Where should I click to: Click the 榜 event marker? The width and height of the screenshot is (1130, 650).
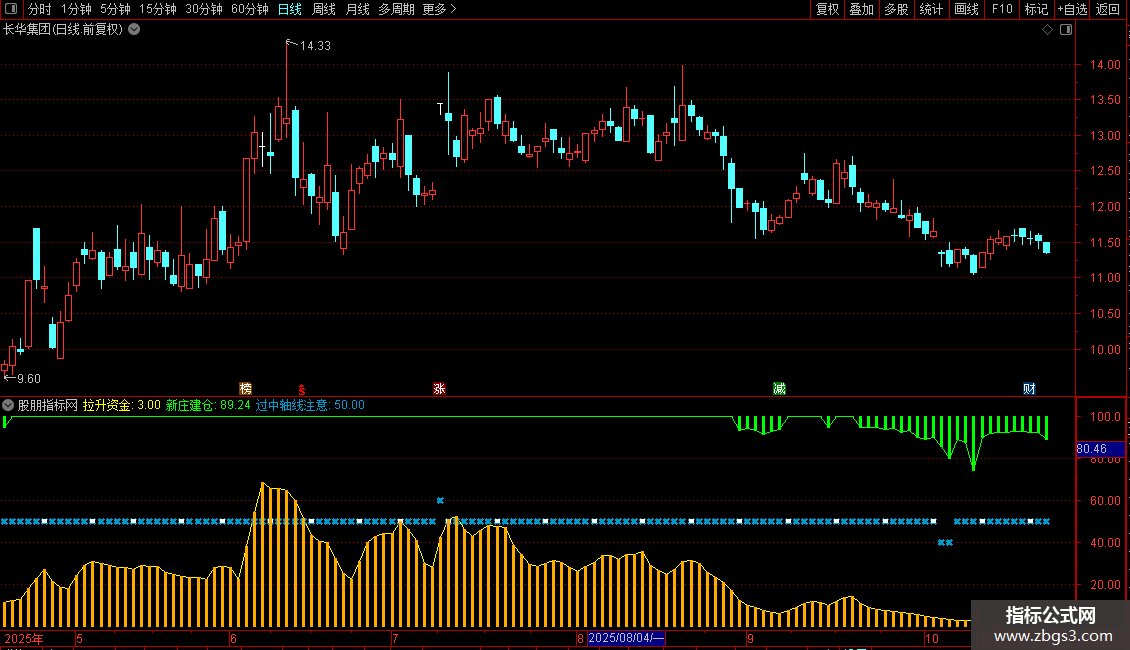click(x=245, y=388)
